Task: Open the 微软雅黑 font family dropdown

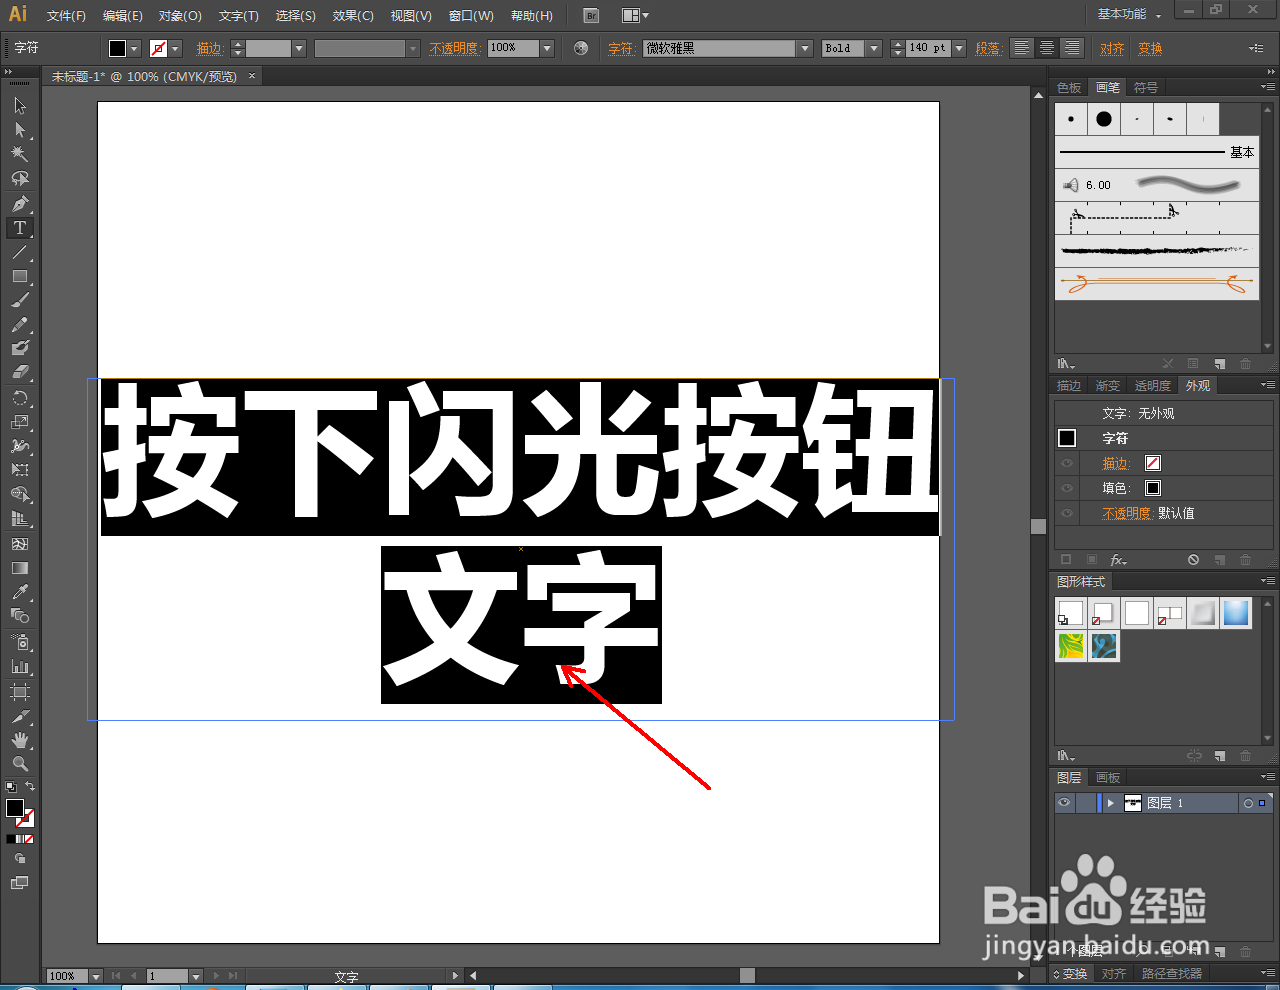Action: [806, 47]
